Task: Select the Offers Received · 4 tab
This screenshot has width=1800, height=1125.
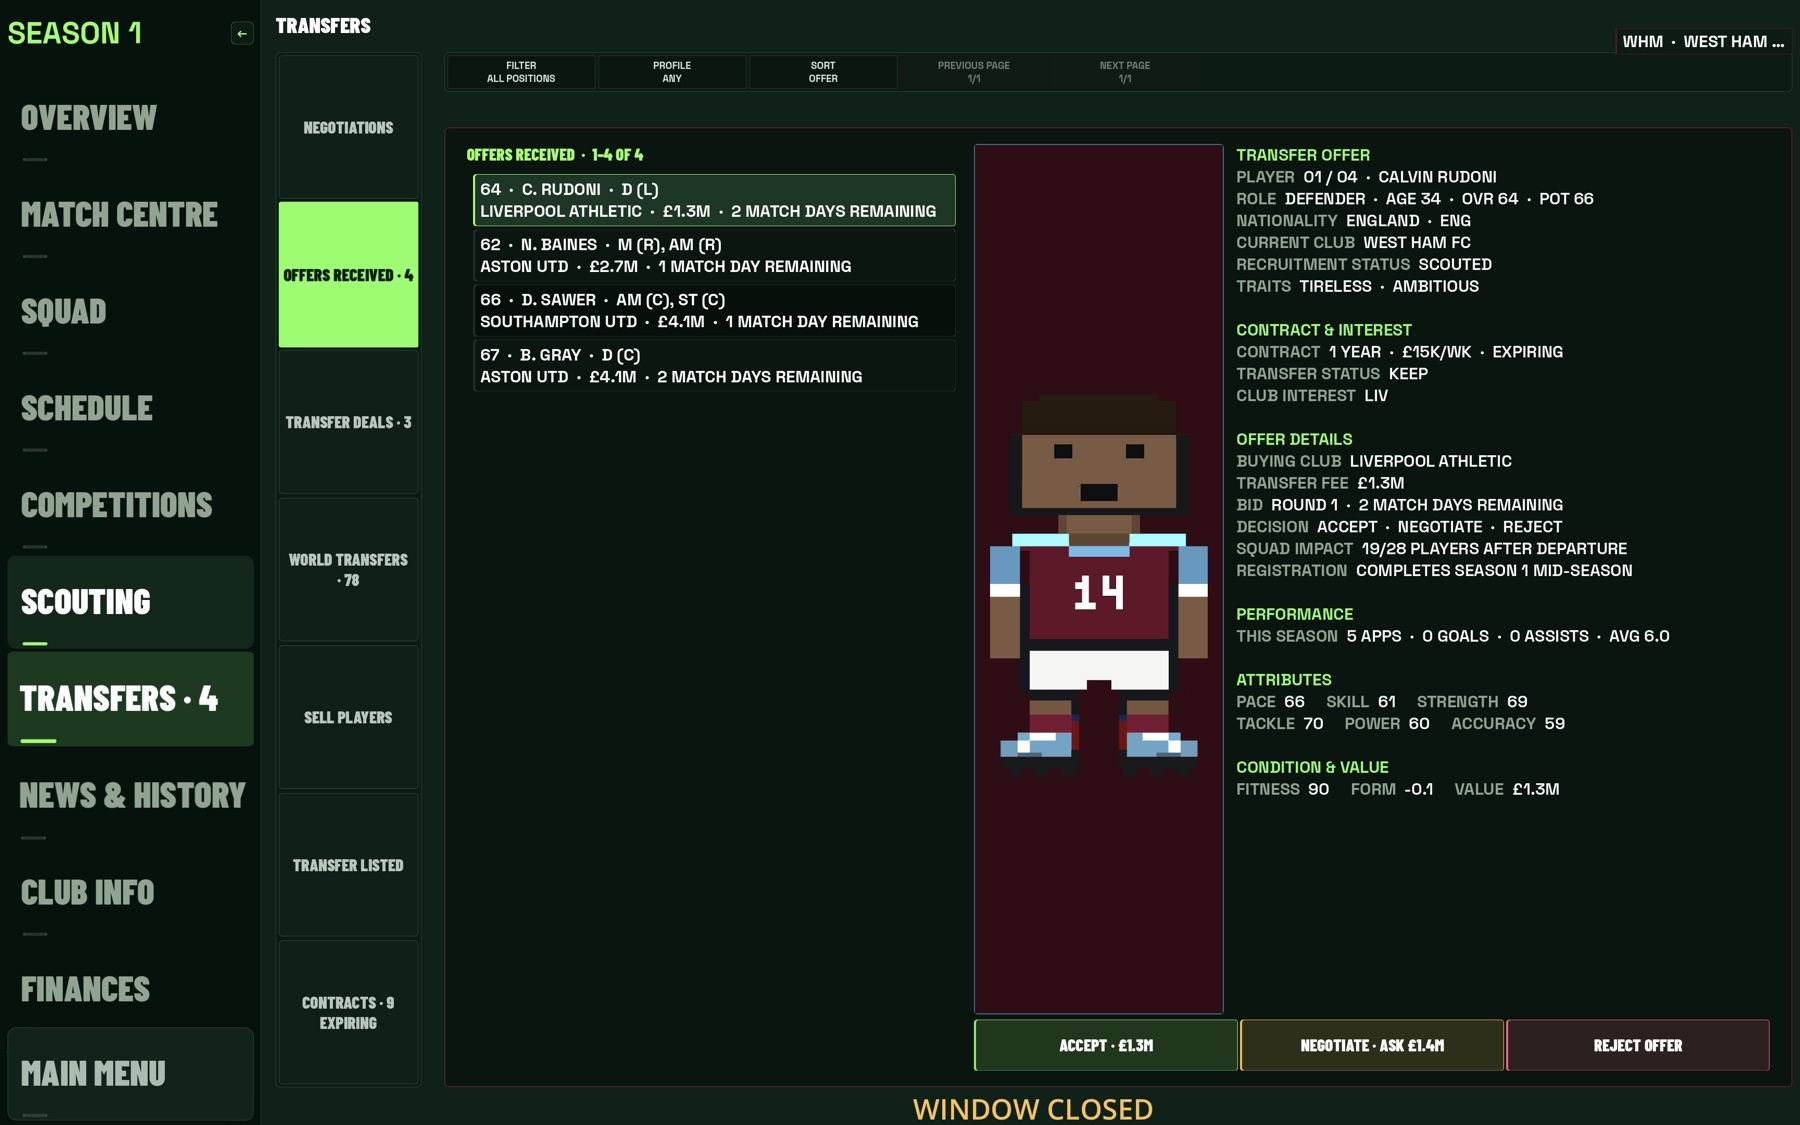Action: click(x=348, y=275)
